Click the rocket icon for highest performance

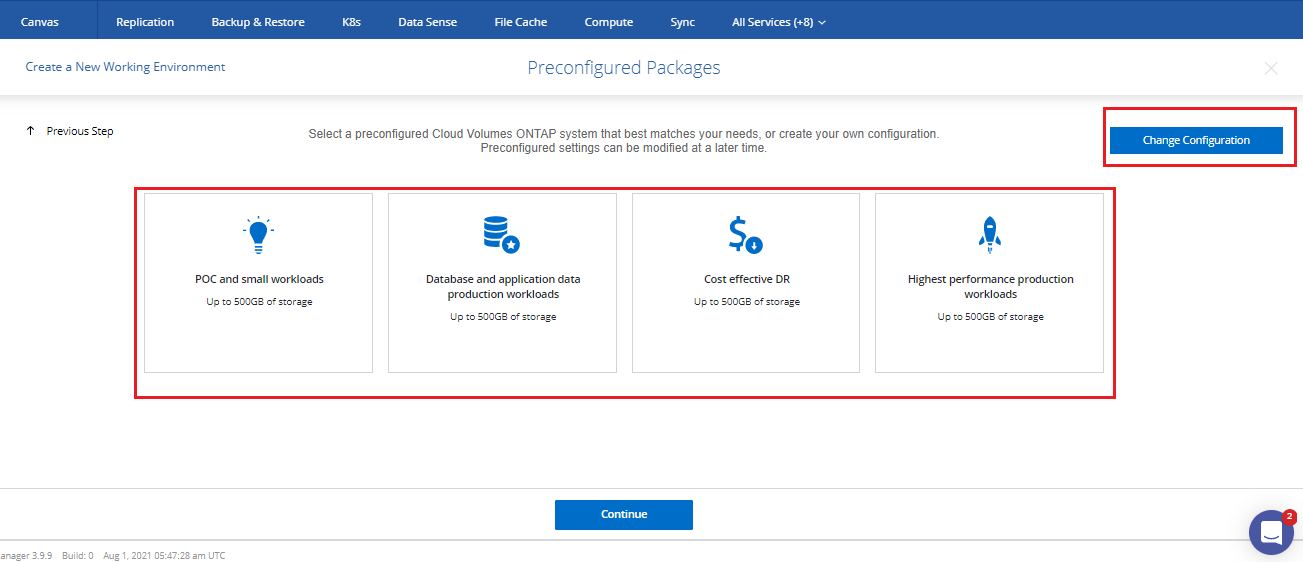click(989, 234)
